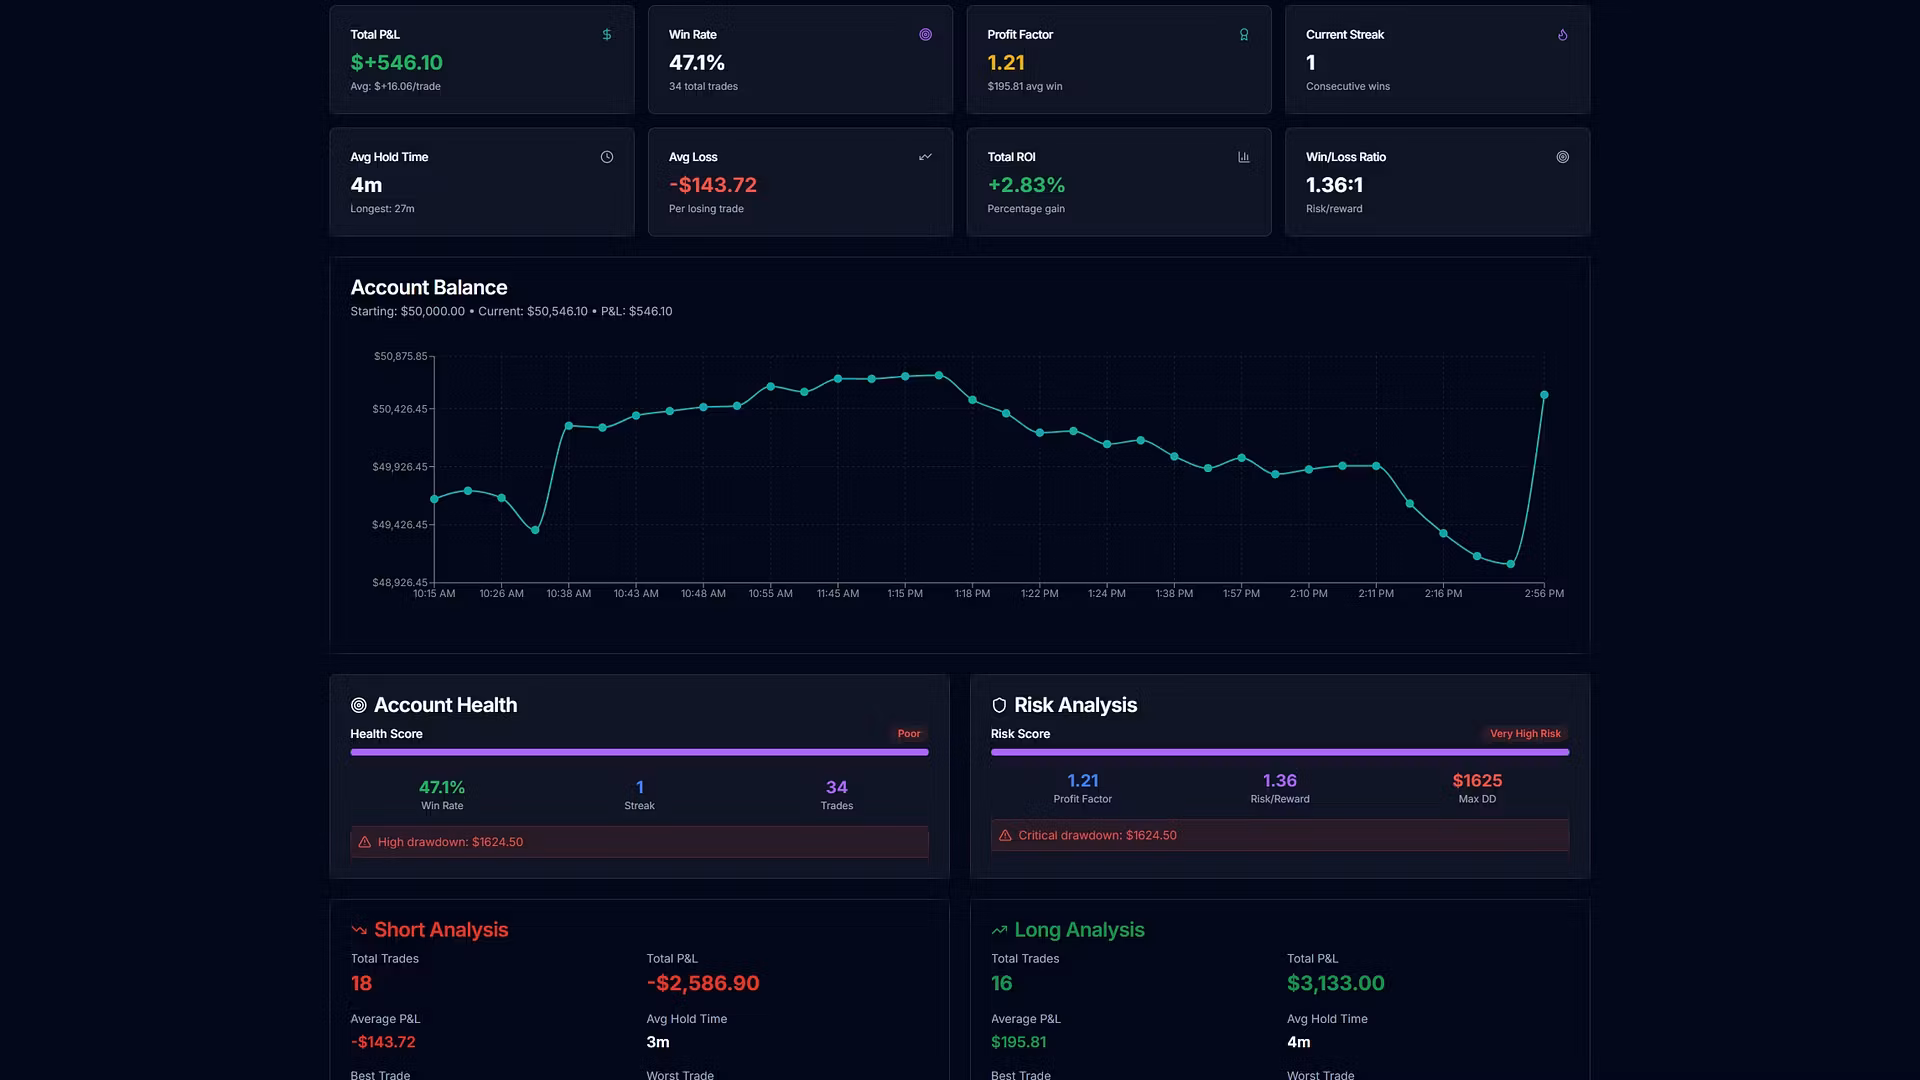Click the flame icon on Current Streak card
Viewport: 1920px width, 1080px height.
tap(1562, 35)
